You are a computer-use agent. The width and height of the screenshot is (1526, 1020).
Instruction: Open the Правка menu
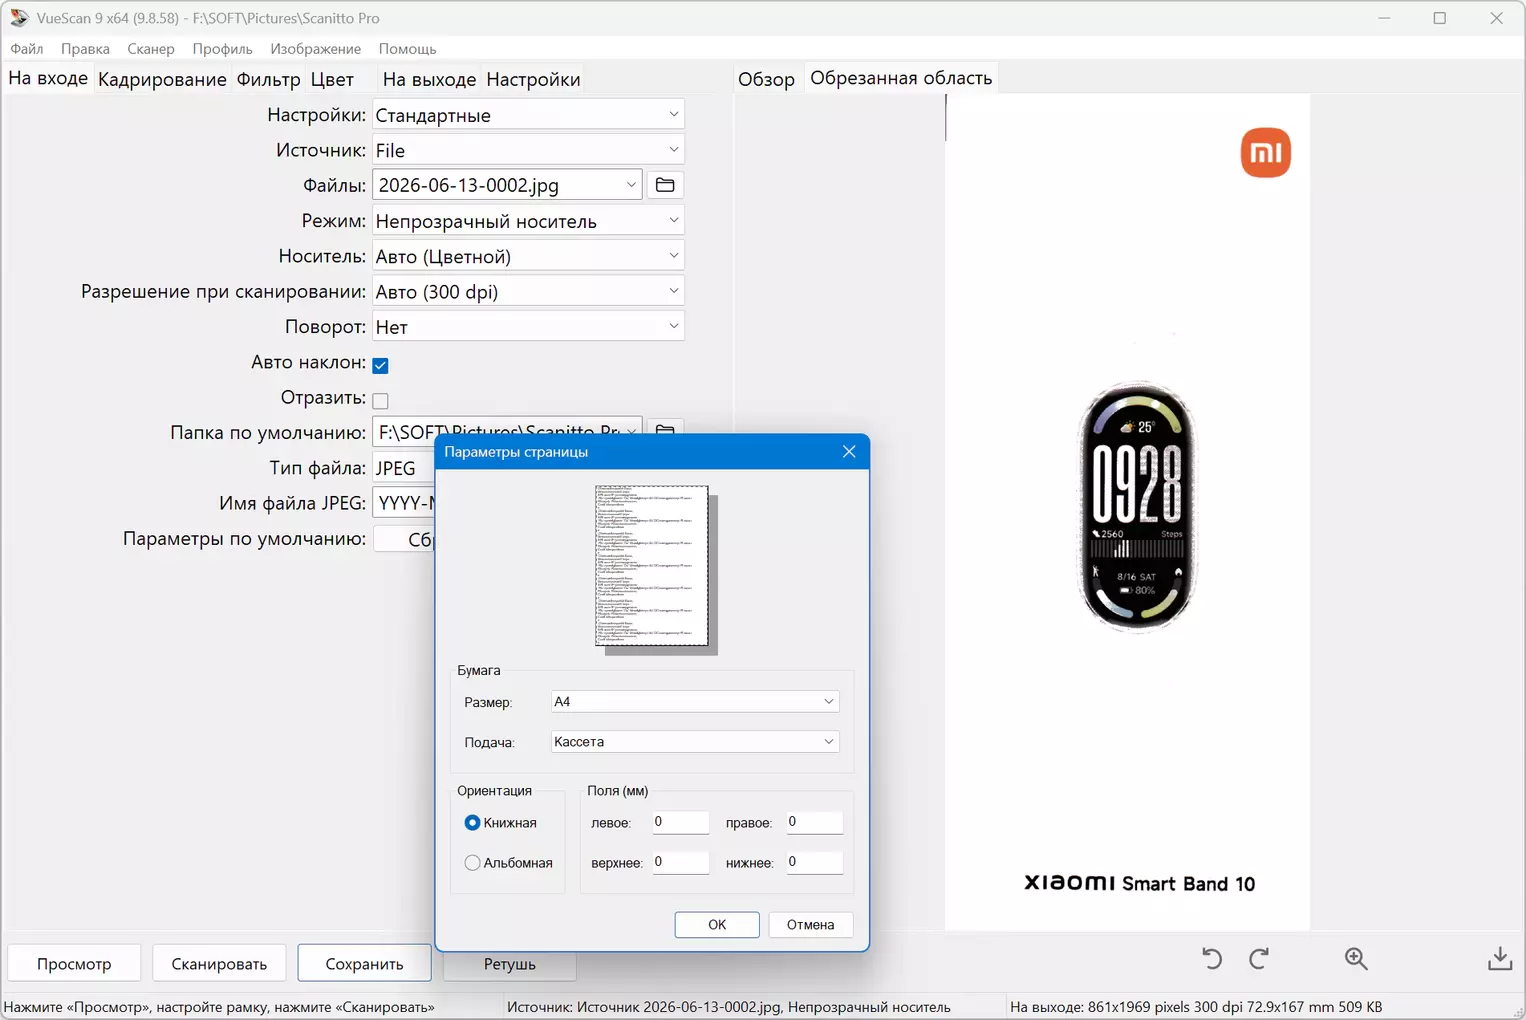click(x=85, y=49)
